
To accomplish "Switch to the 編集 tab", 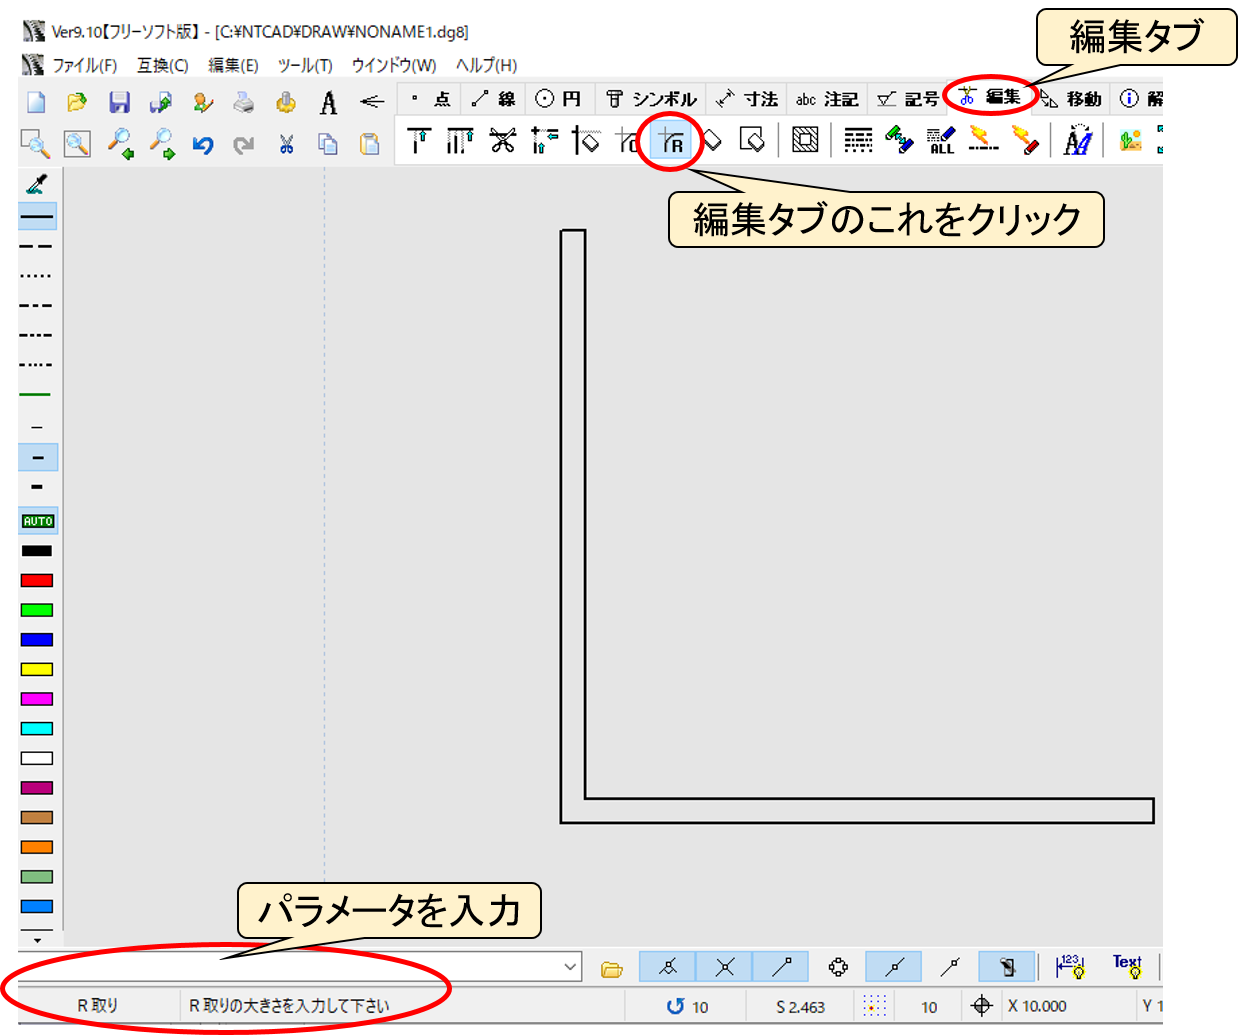I will (x=990, y=97).
